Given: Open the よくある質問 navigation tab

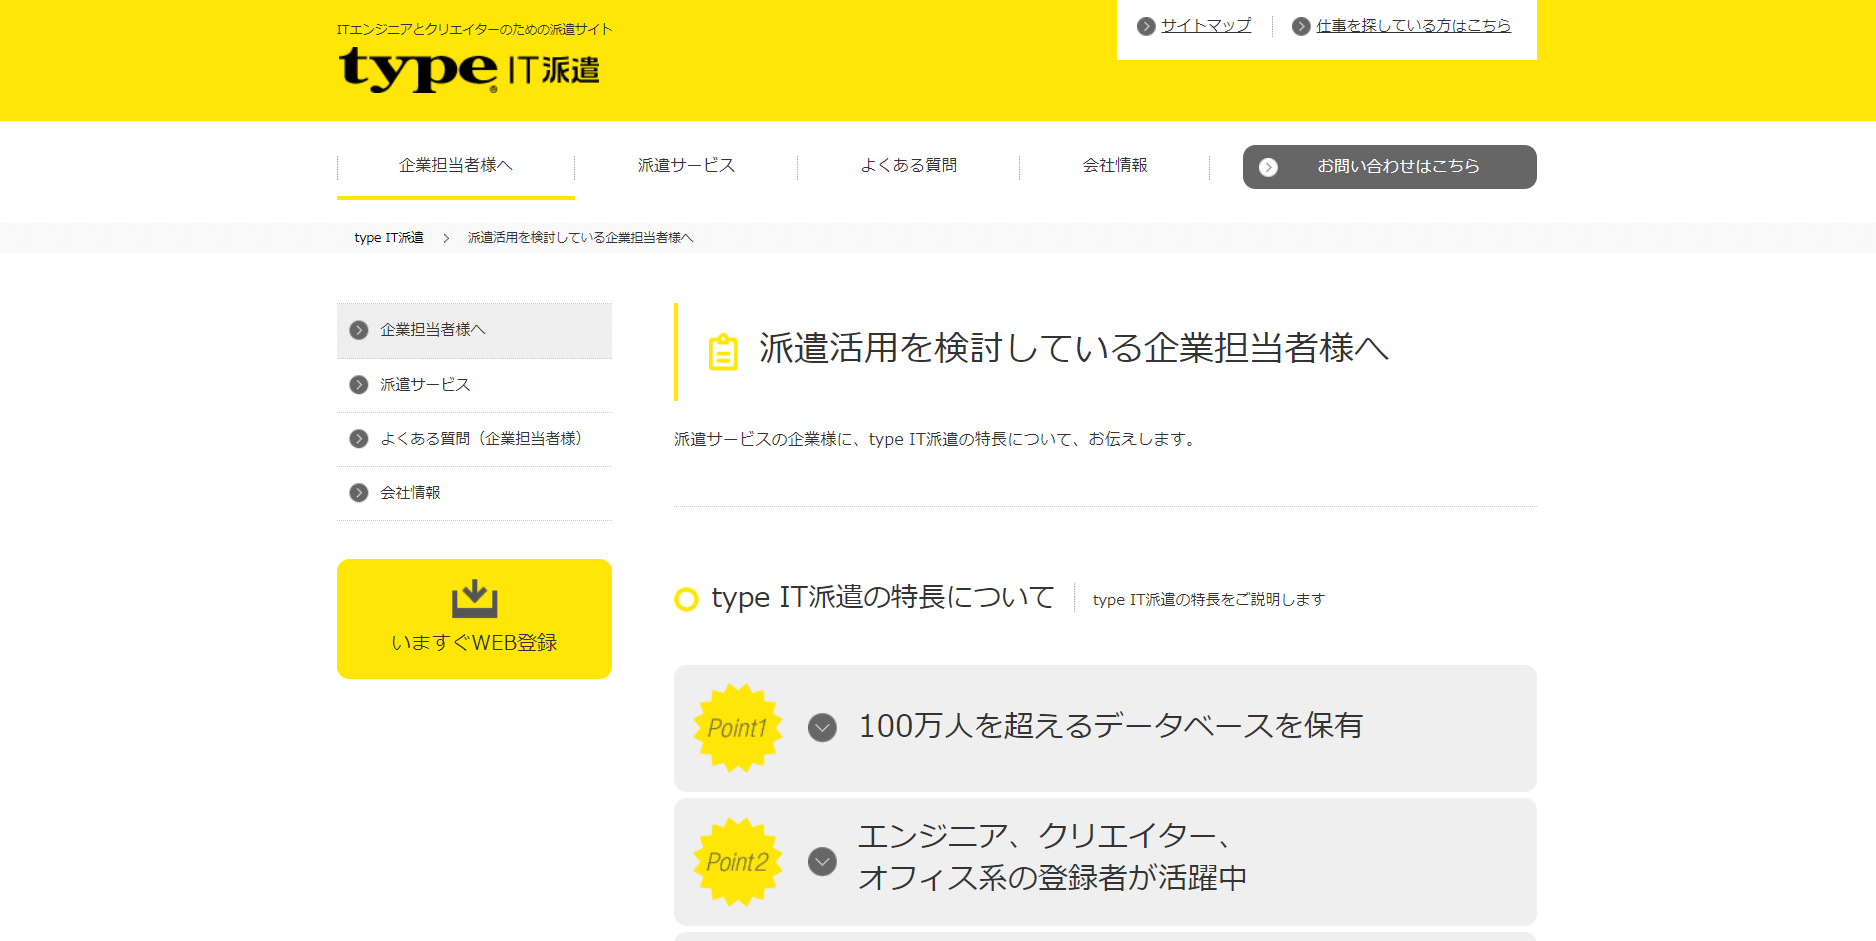Looking at the screenshot, I should coord(908,166).
